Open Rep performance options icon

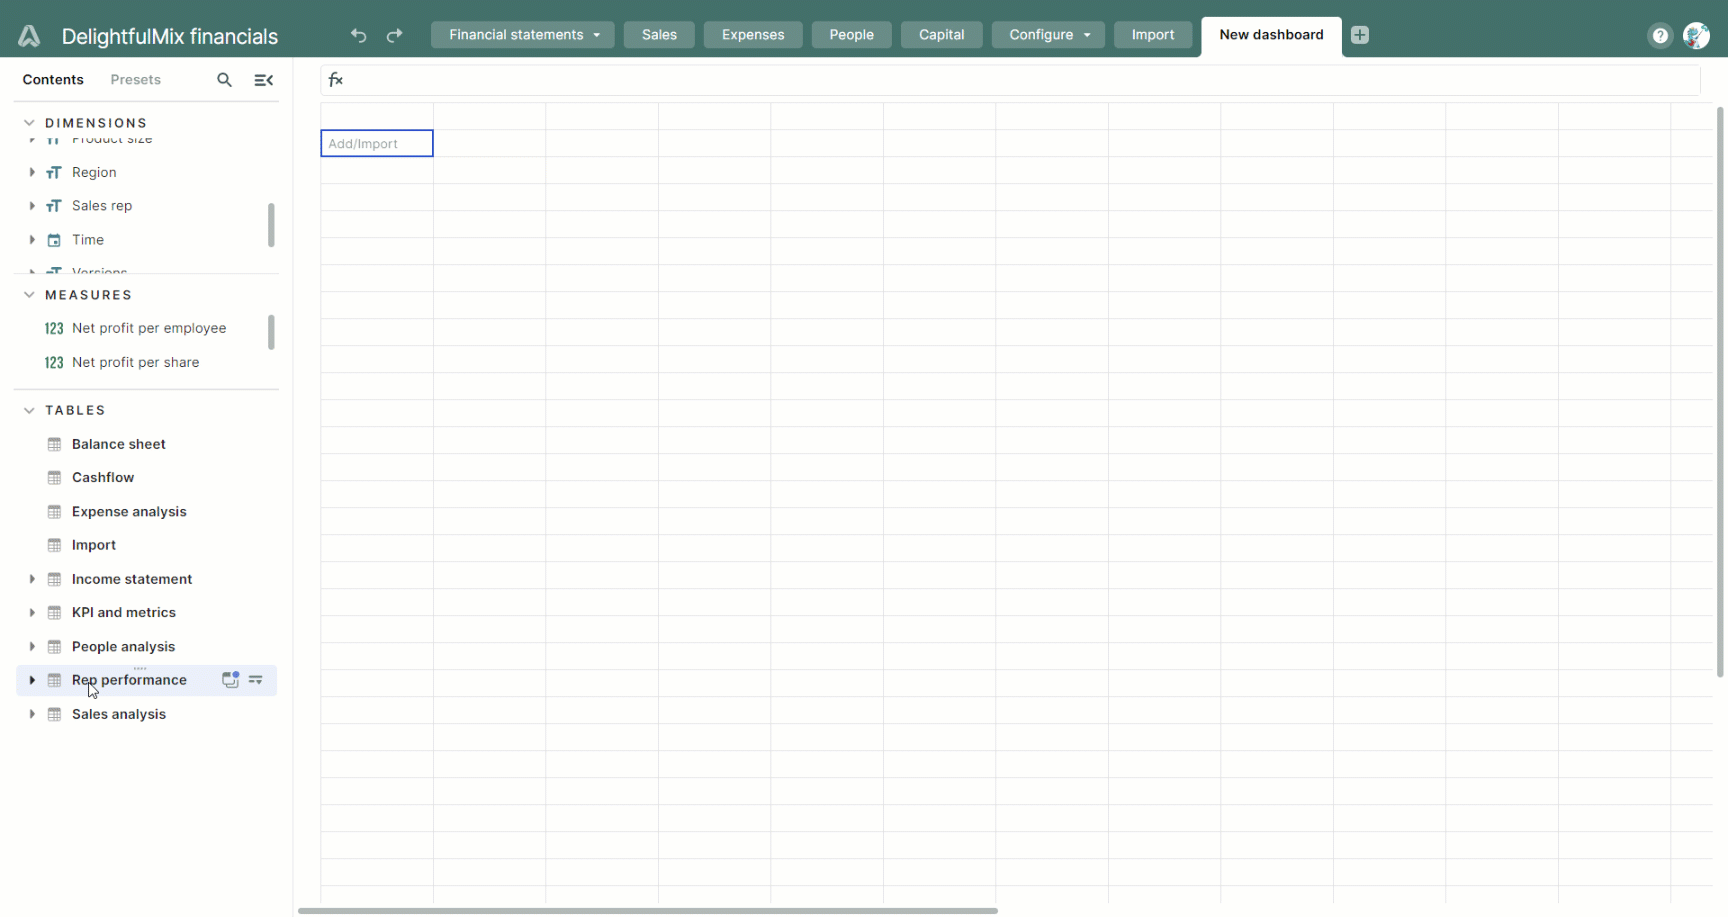256,680
